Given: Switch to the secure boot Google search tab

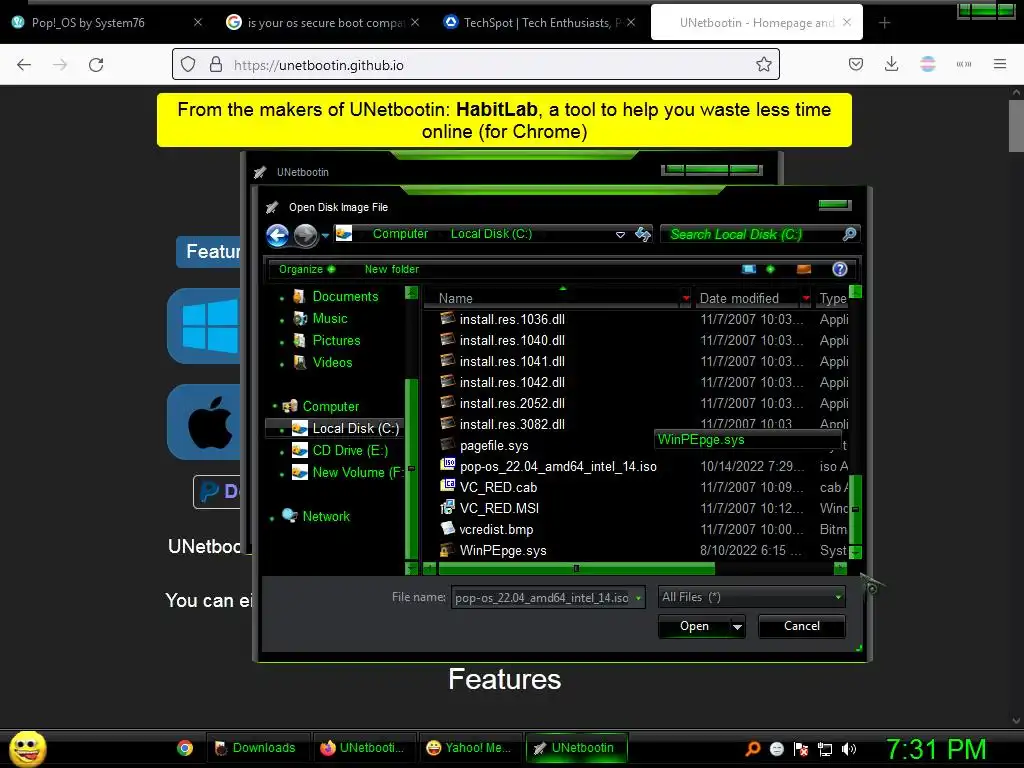Looking at the screenshot, I should pos(325,23).
